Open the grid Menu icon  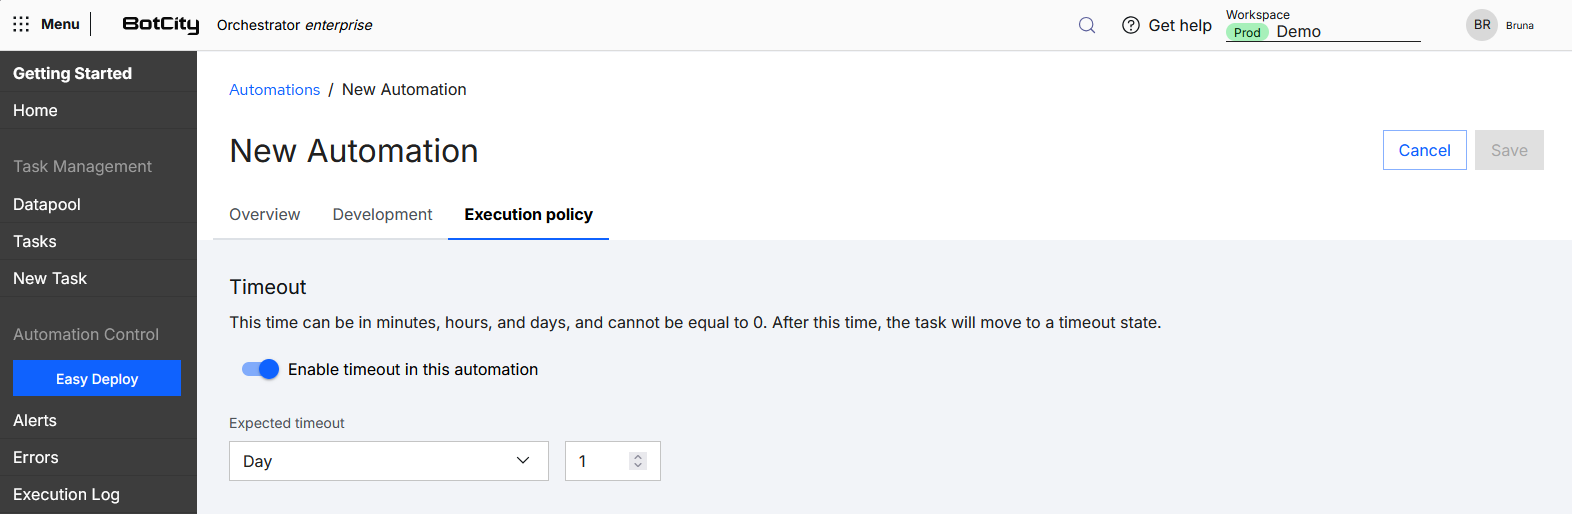(21, 24)
